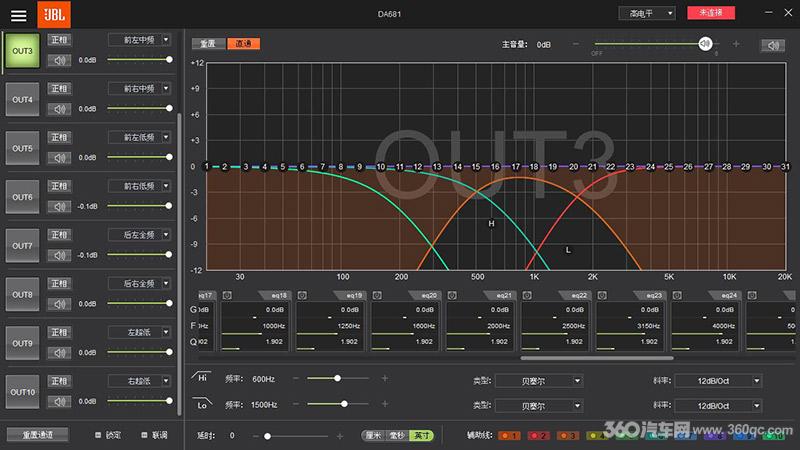Screen dimensions: 800x450
Task: Click EQ point 17 on the graph
Action: pos(516,167)
